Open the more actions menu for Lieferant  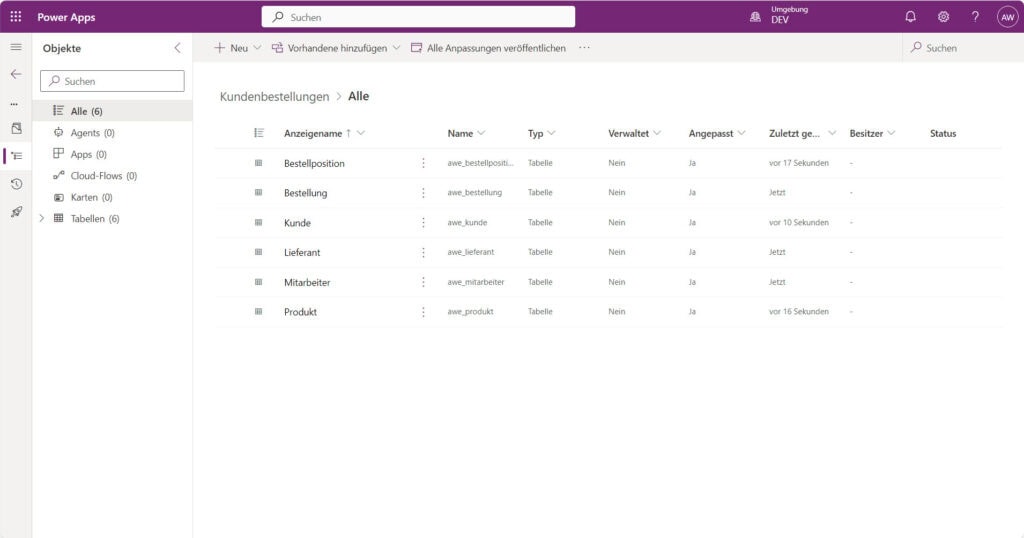(423, 252)
